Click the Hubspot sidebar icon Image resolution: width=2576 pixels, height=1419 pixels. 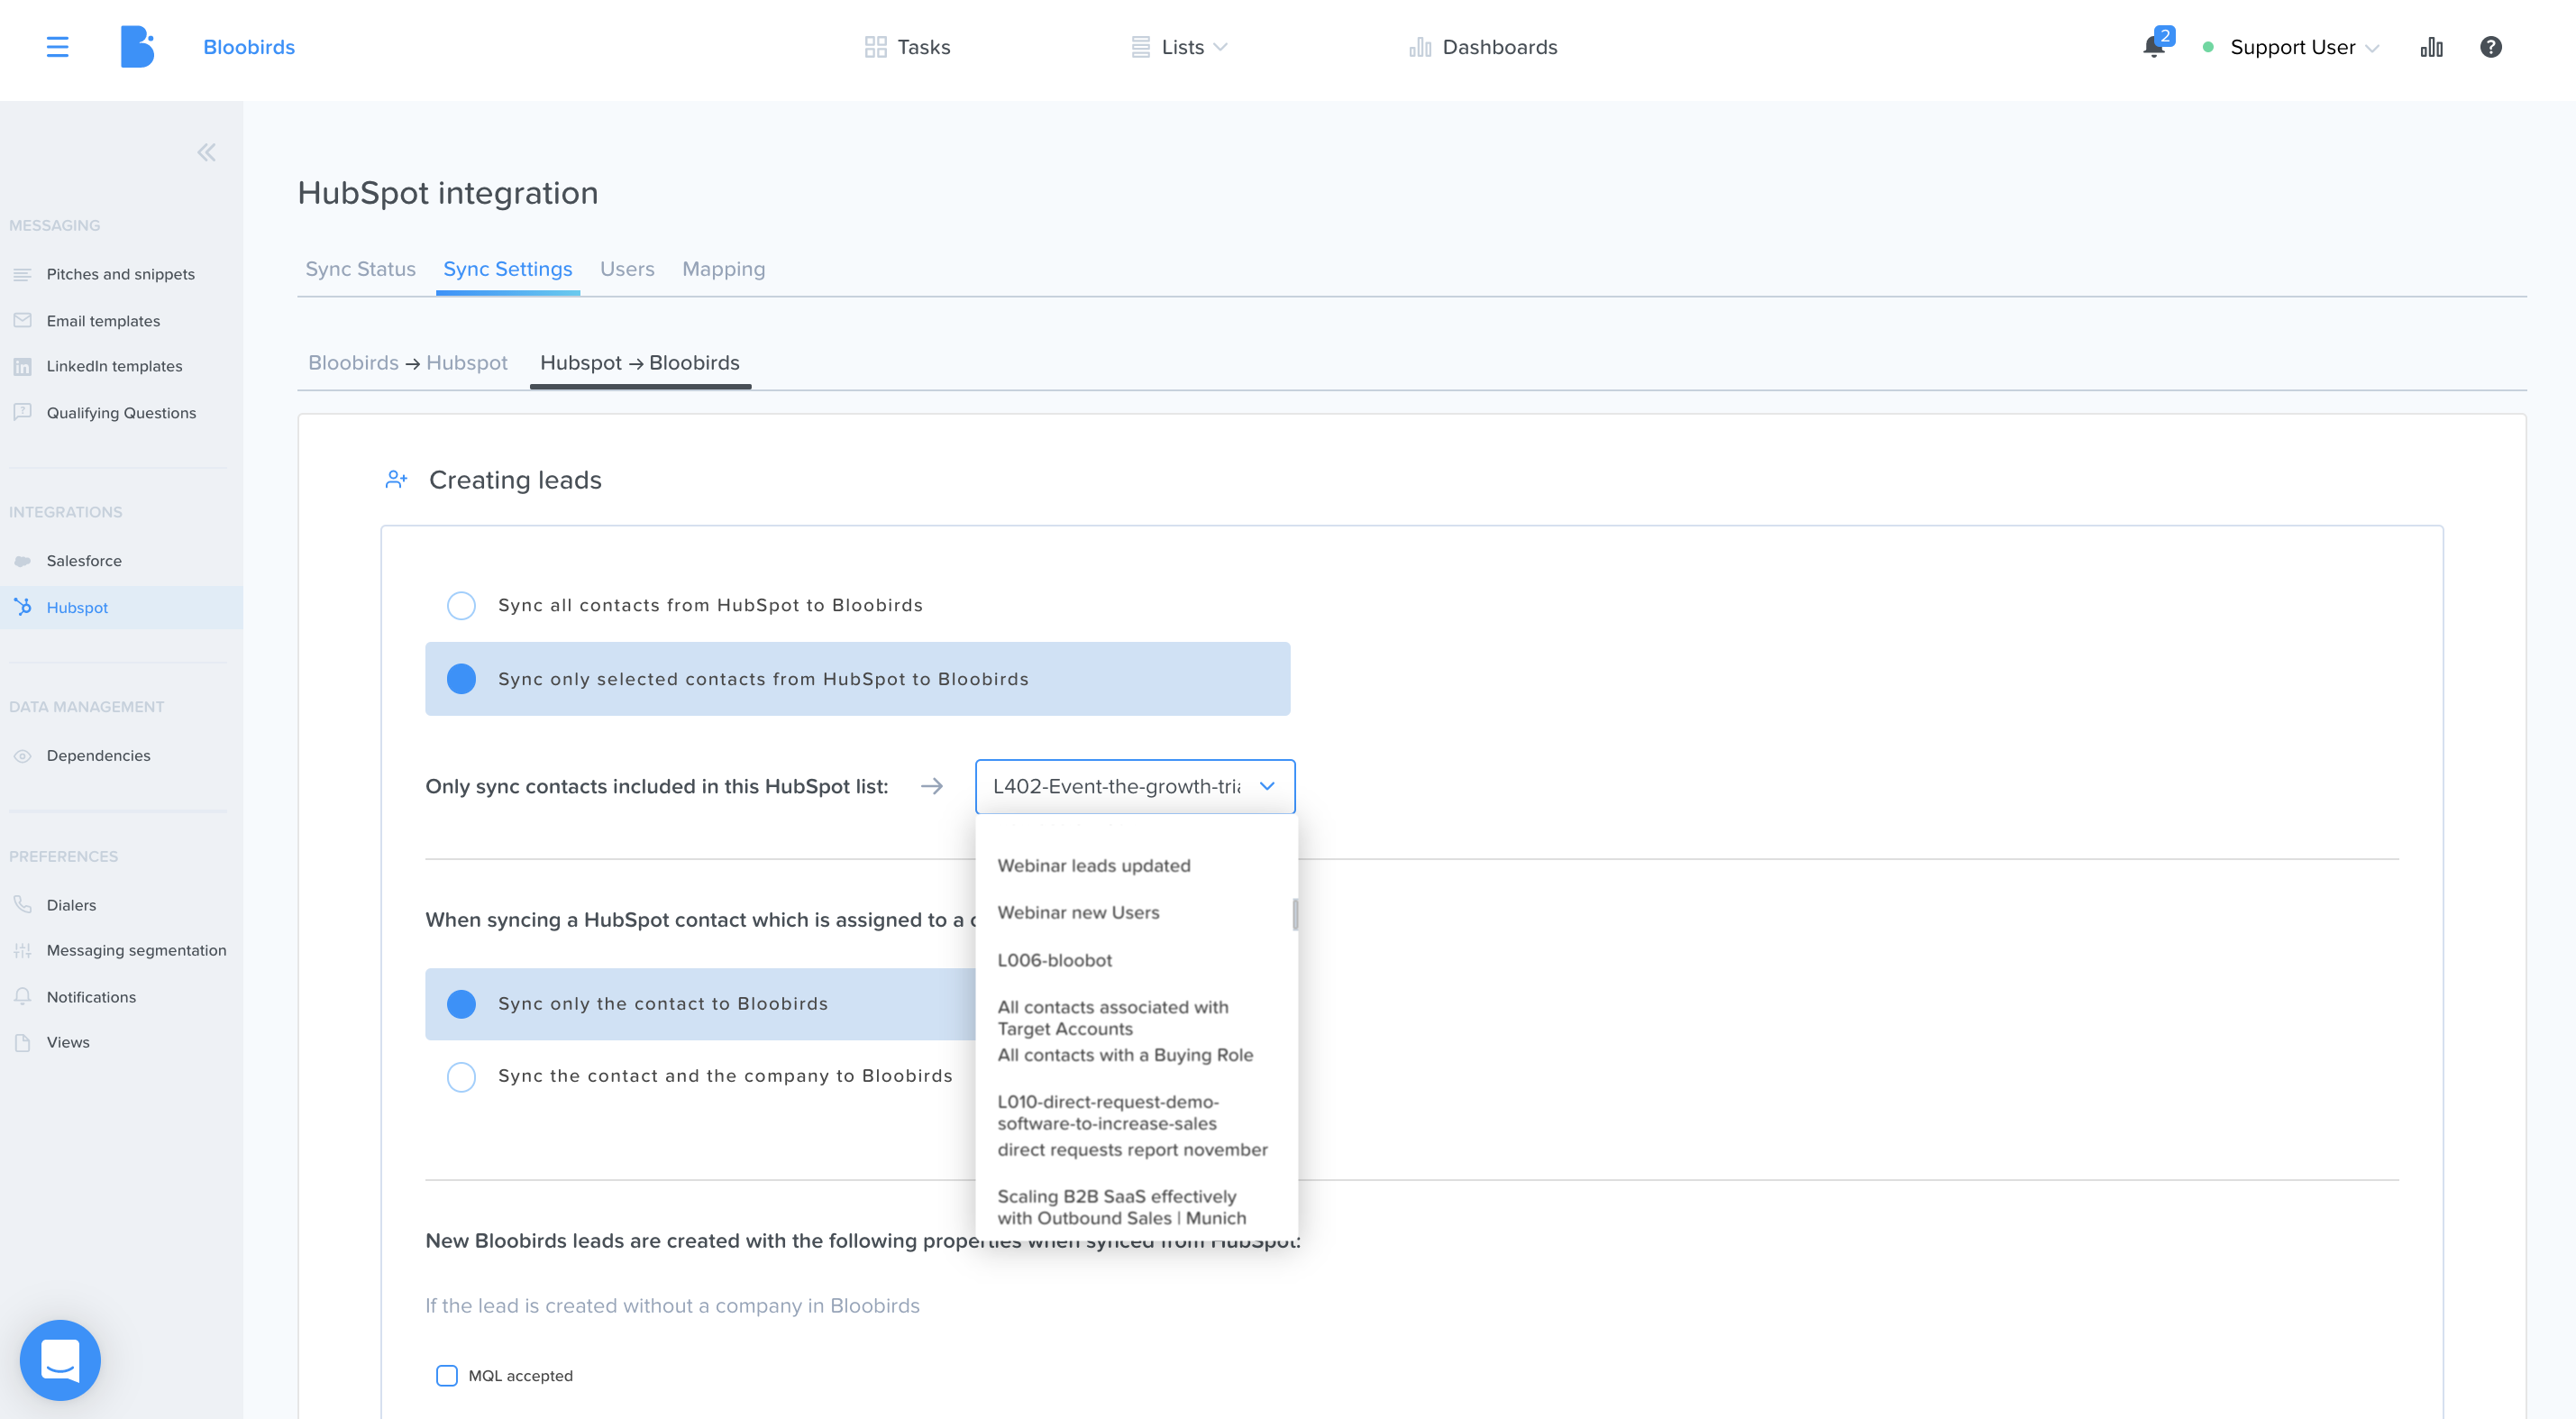point(22,607)
